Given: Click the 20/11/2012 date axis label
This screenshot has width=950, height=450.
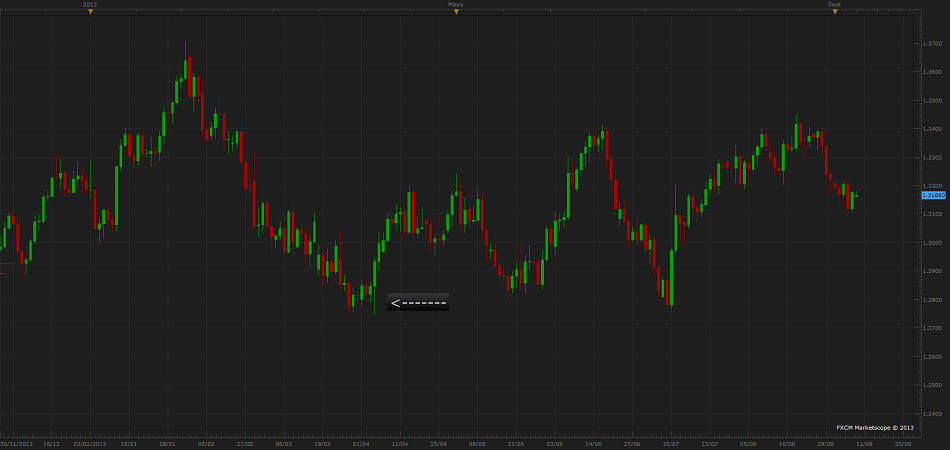Looking at the screenshot, I should pos(17,443).
